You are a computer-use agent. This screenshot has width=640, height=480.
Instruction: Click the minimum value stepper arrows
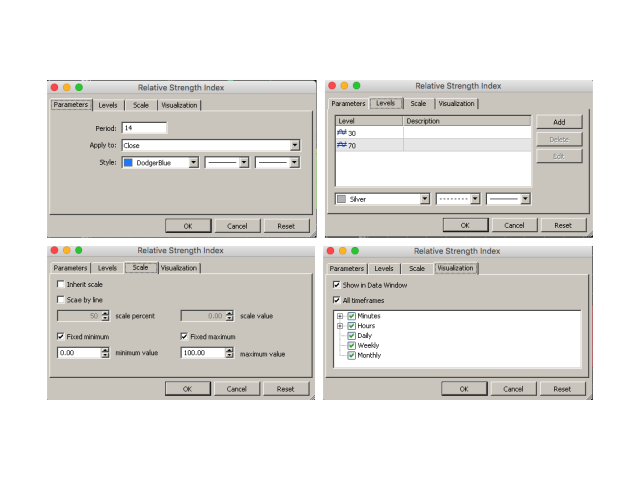105,353
